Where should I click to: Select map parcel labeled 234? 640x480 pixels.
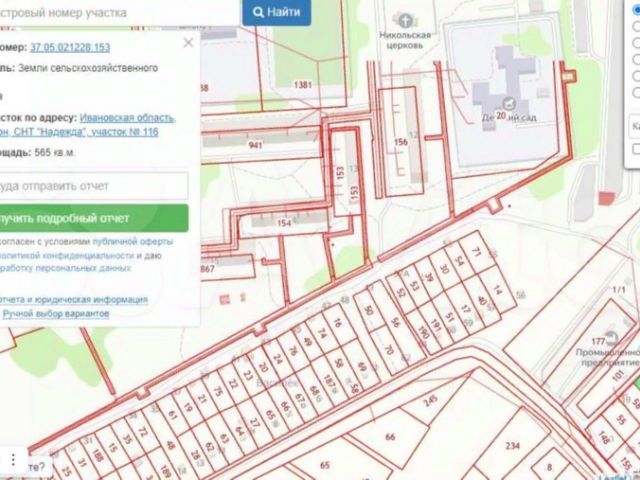512,445
